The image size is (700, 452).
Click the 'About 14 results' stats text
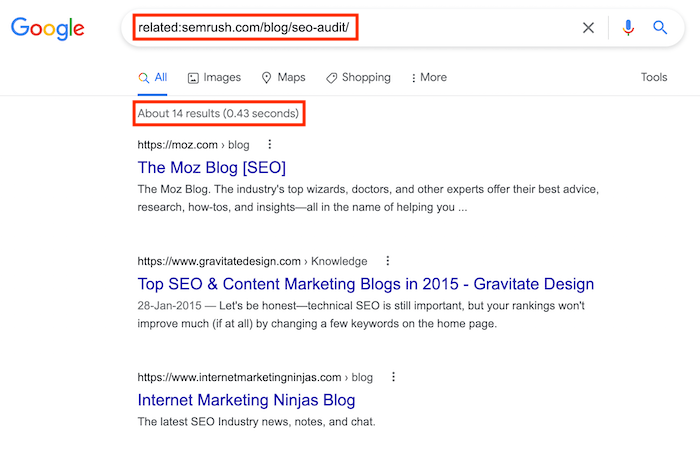(x=218, y=113)
